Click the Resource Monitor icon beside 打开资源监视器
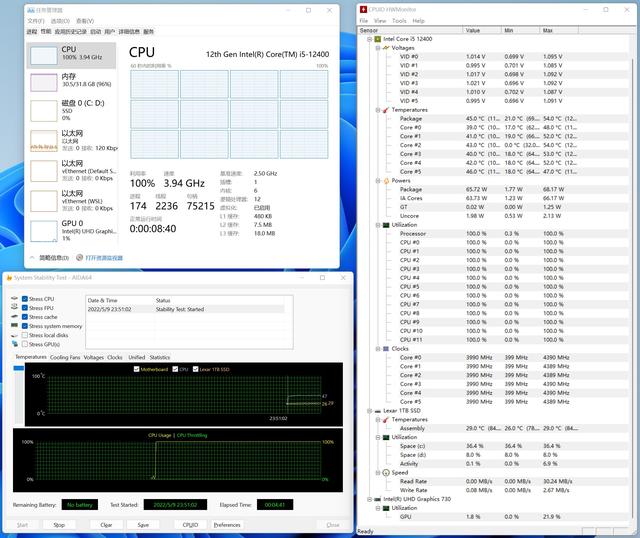 [x=80, y=258]
